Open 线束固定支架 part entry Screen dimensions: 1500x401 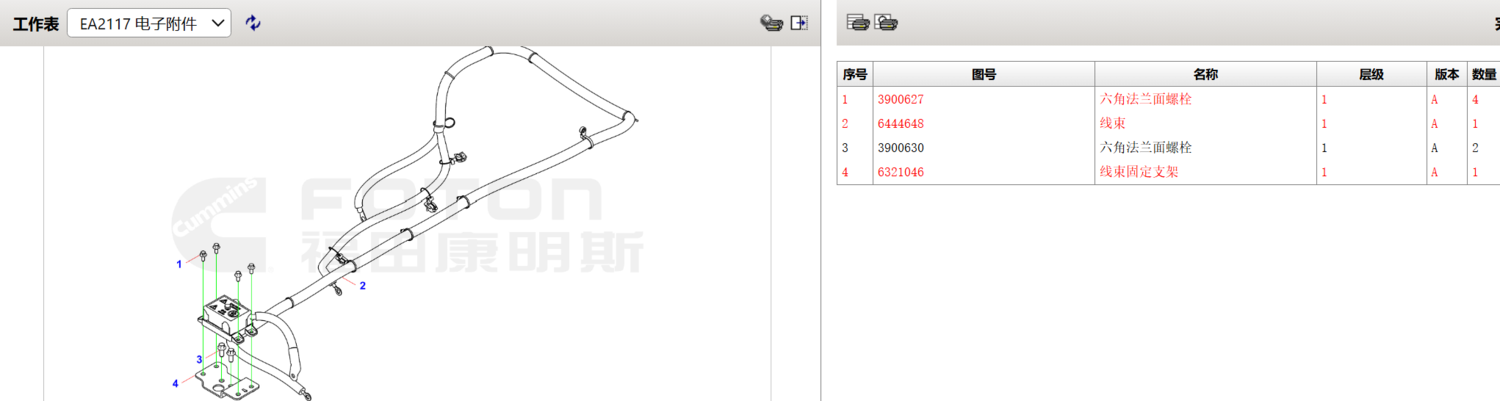(x=1168, y=171)
